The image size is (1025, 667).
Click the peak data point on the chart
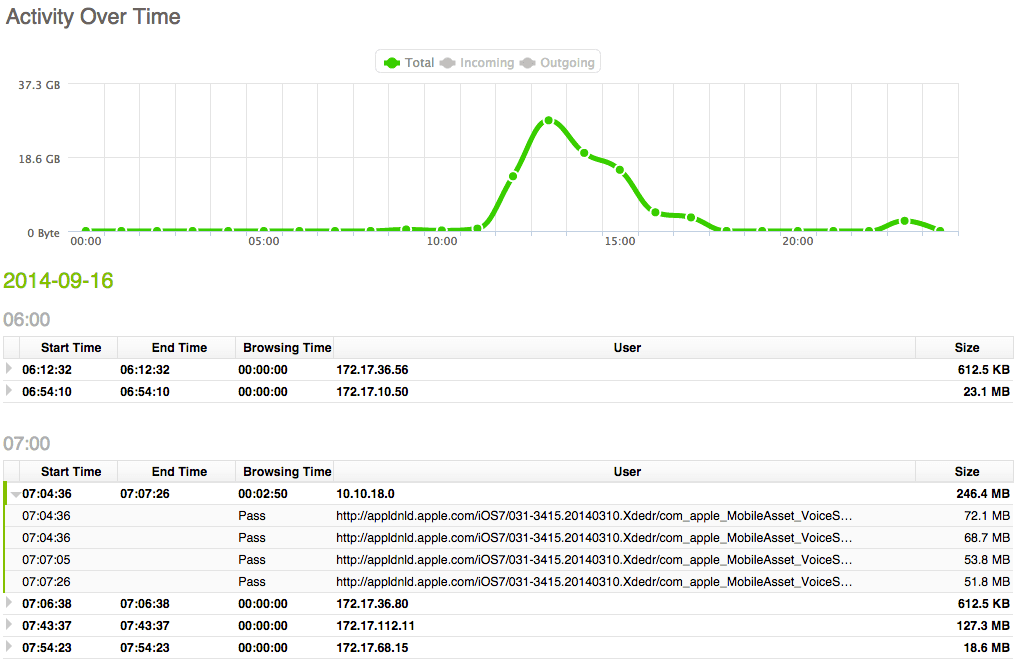pyautogui.click(x=548, y=120)
